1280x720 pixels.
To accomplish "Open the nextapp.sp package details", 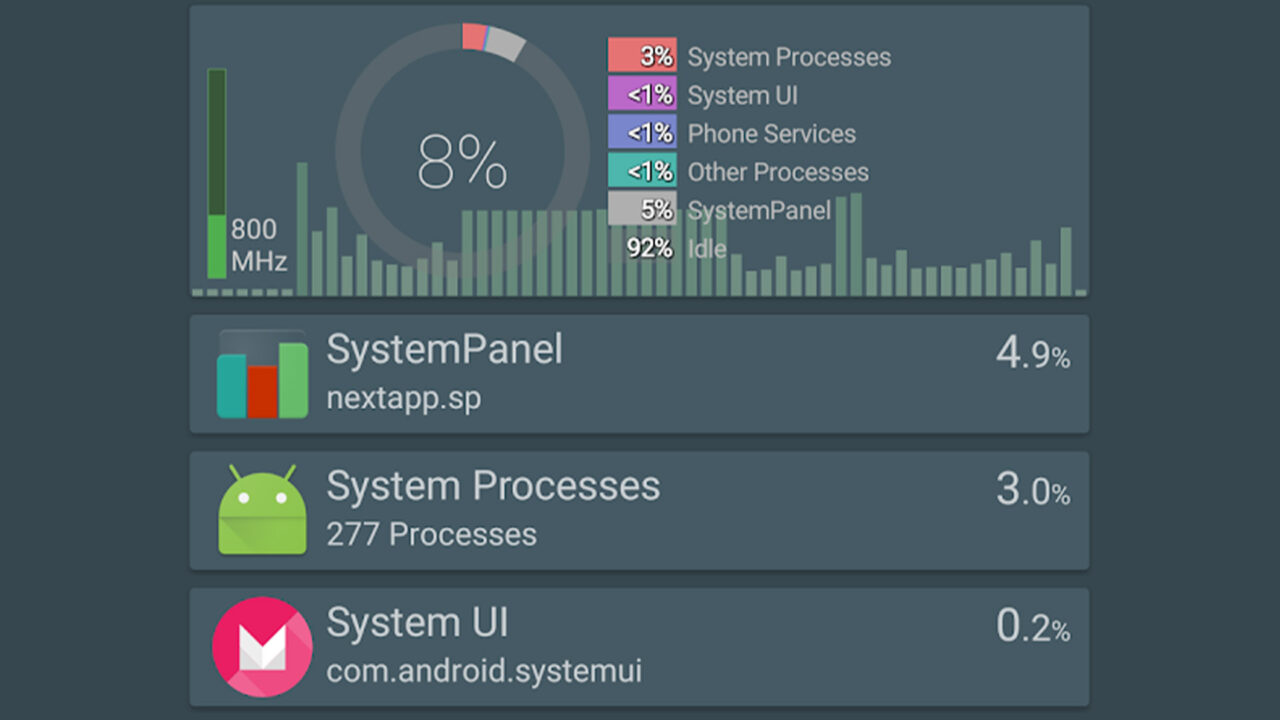I will (403, 397).
